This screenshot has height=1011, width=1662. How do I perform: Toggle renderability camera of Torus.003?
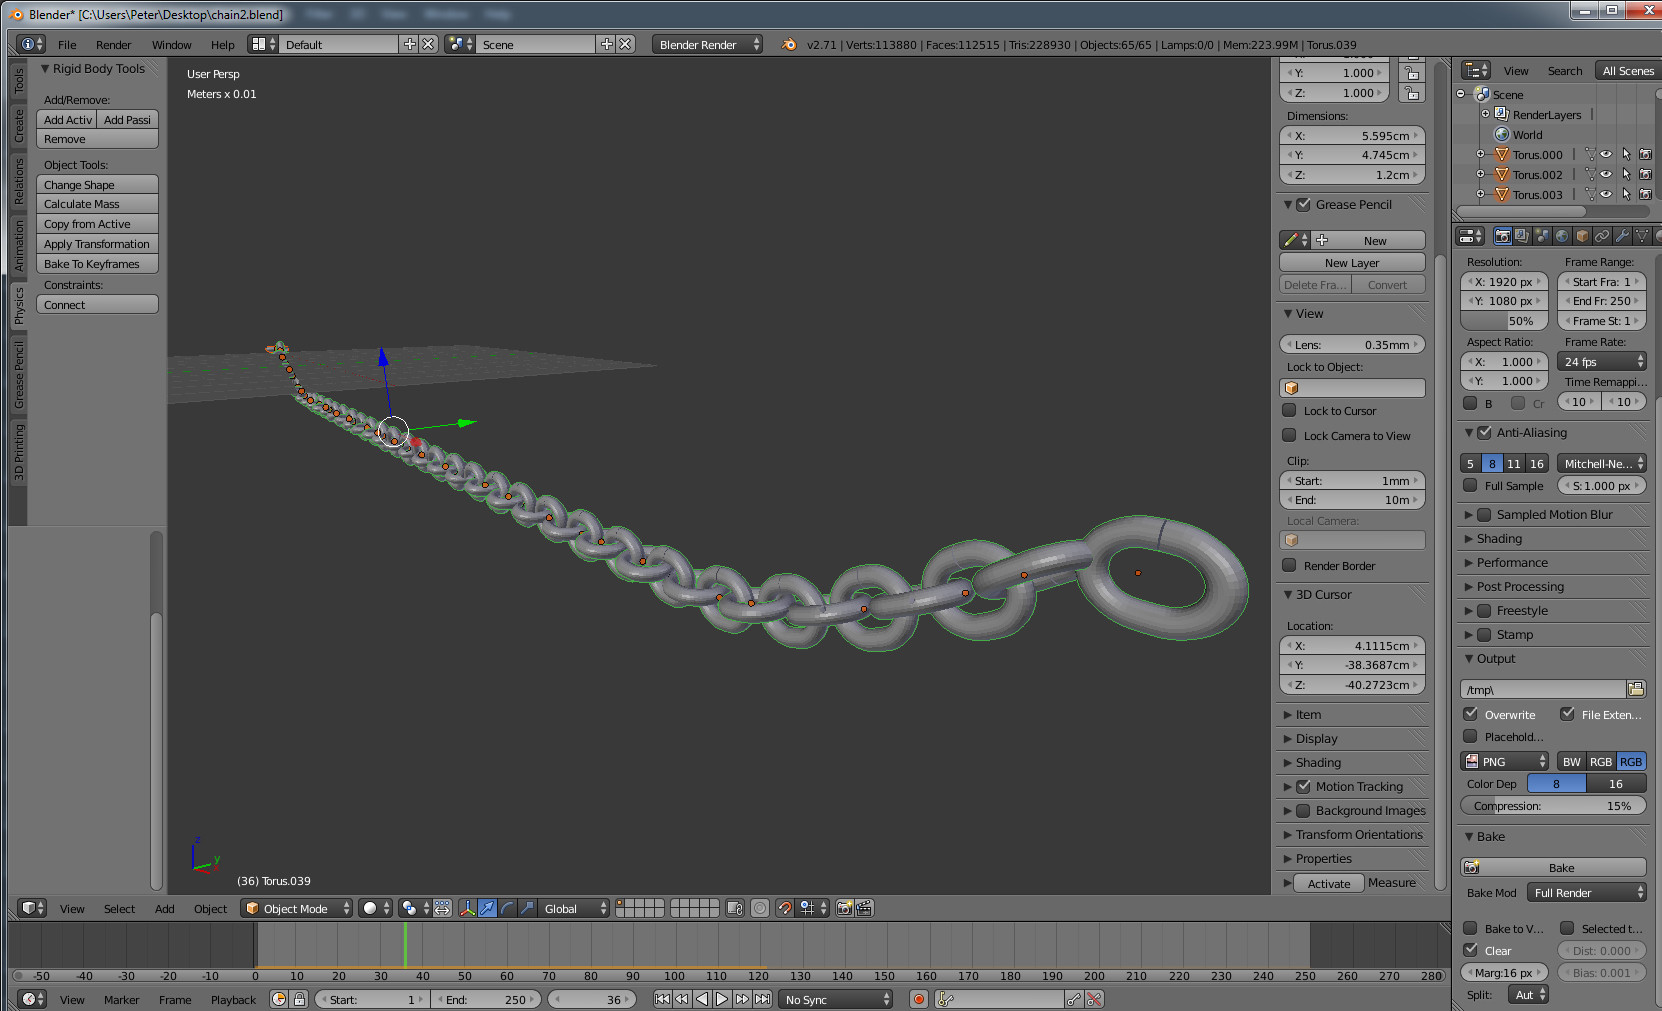click(1645, 194)
